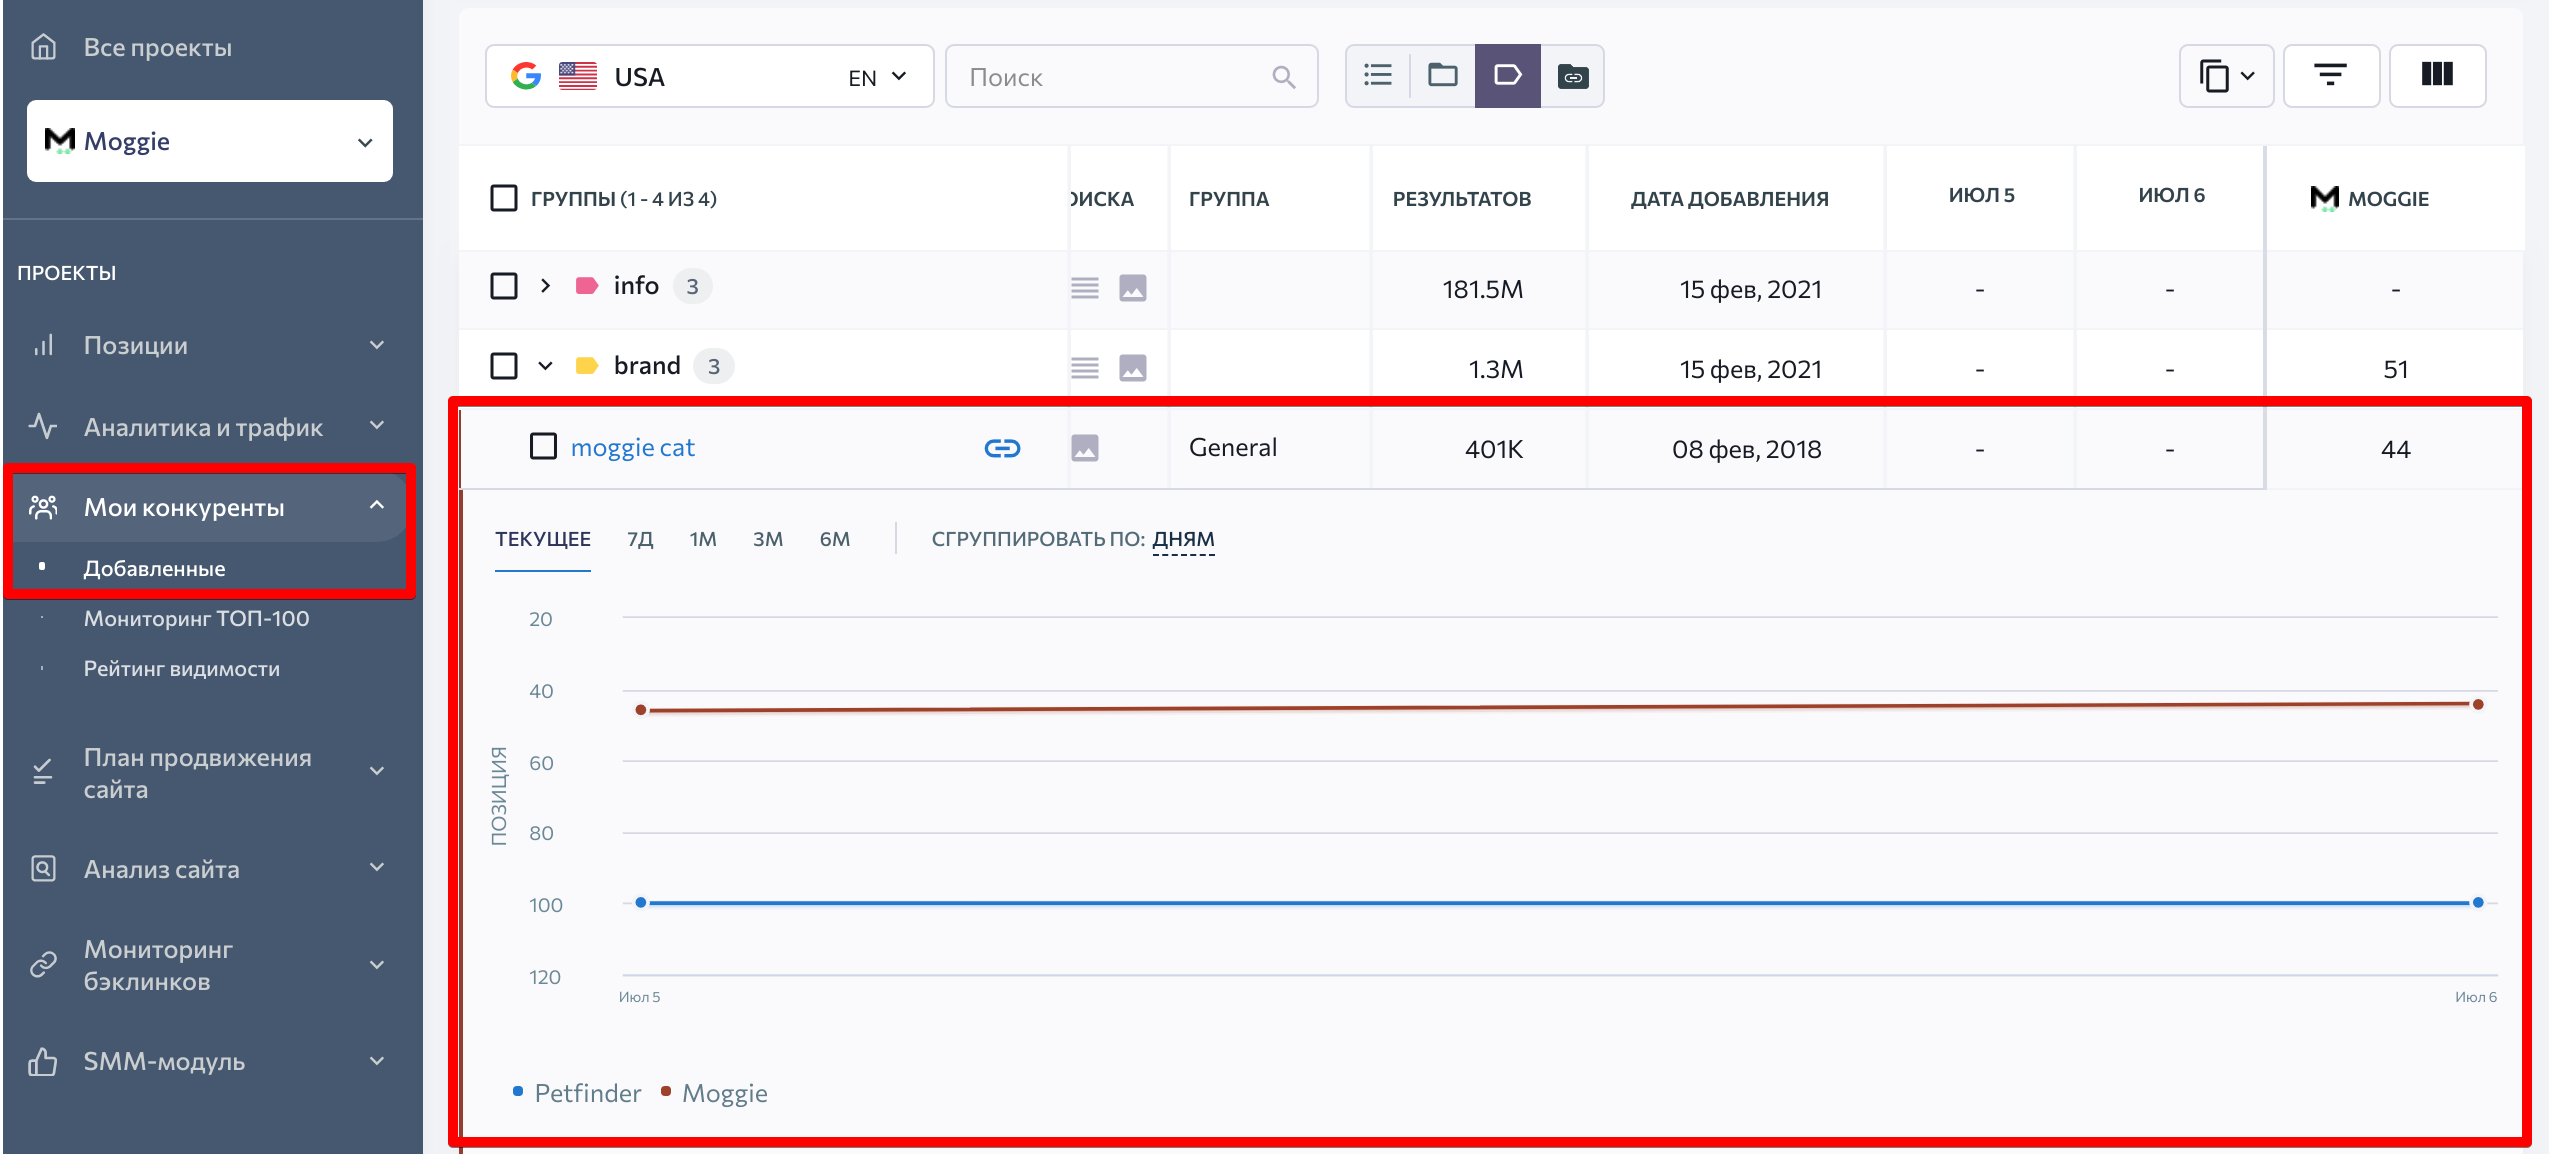This screenshot has width=2549, height=1154.
Task: Sort by ГРУППА column header
Action: coord(1229,199)
